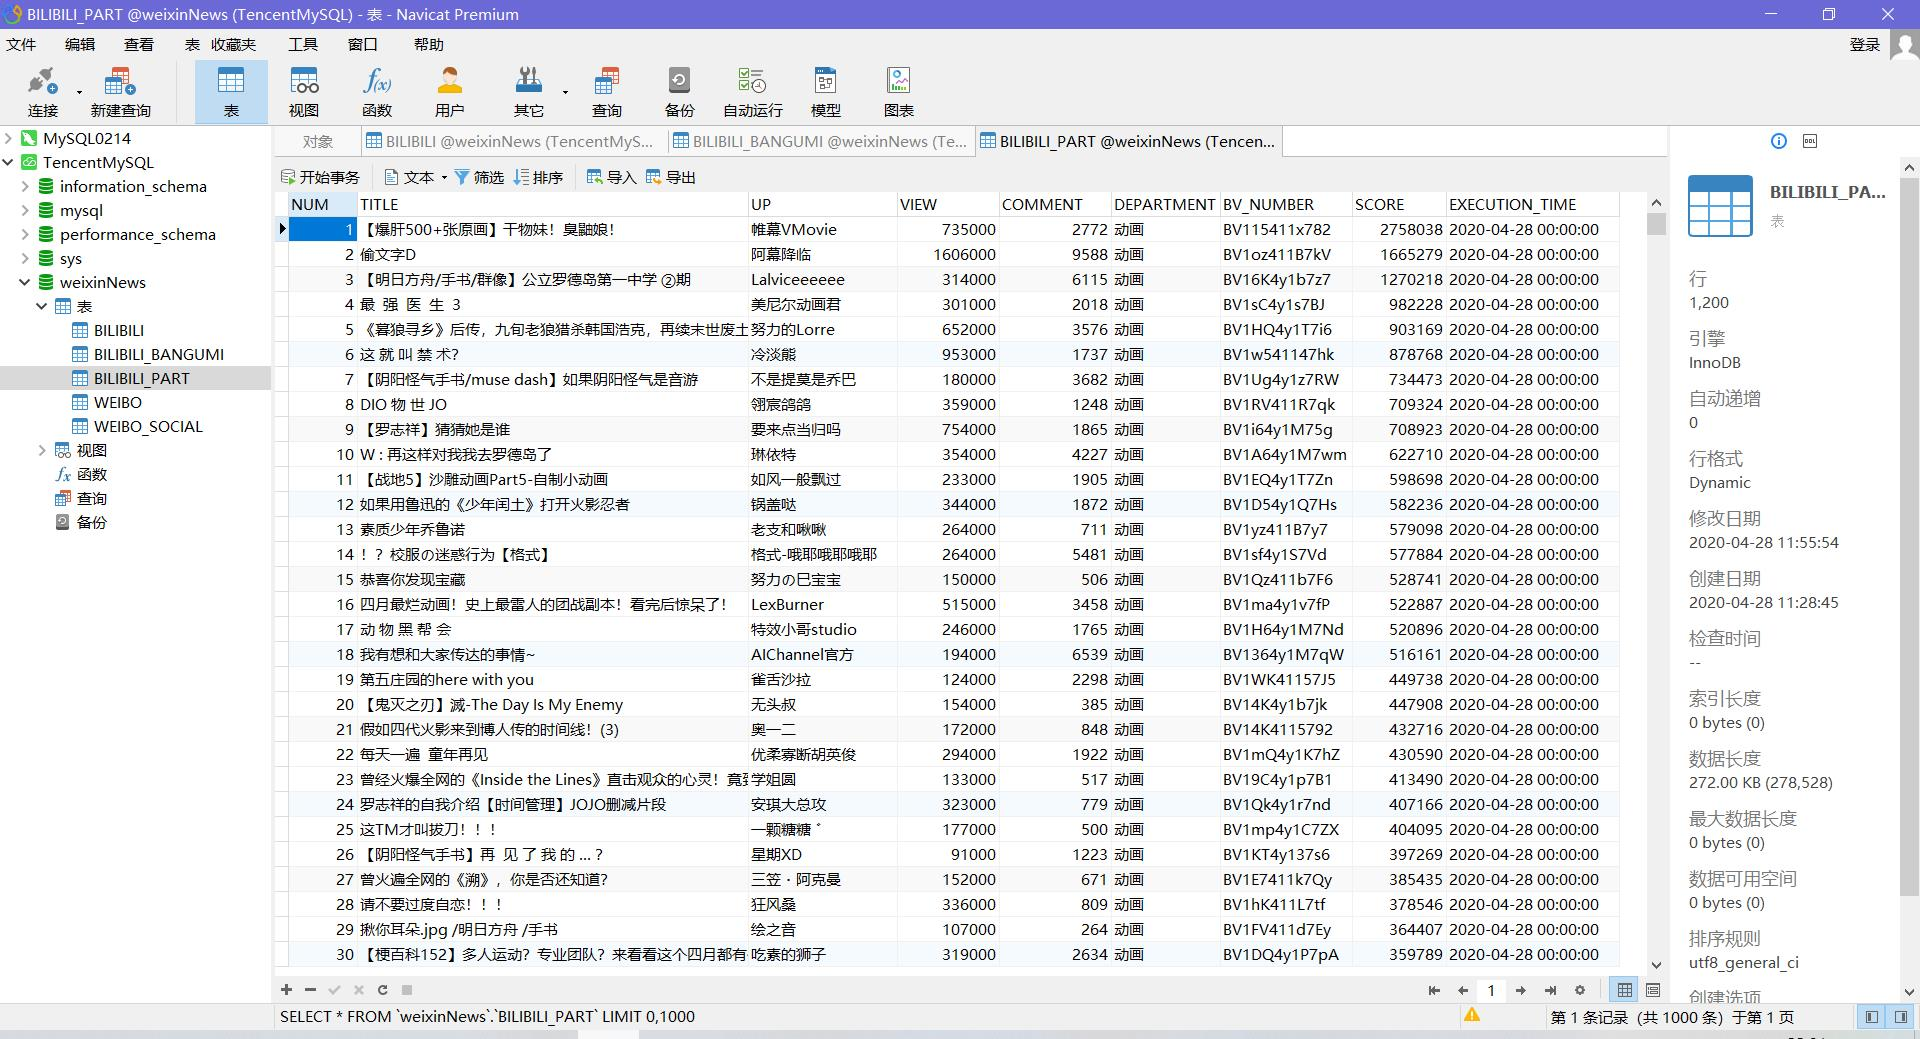Select the WEIBO_SOCIAL table in tree
The width and height of the screenshot is (1920, 1039).
[148, 426]
